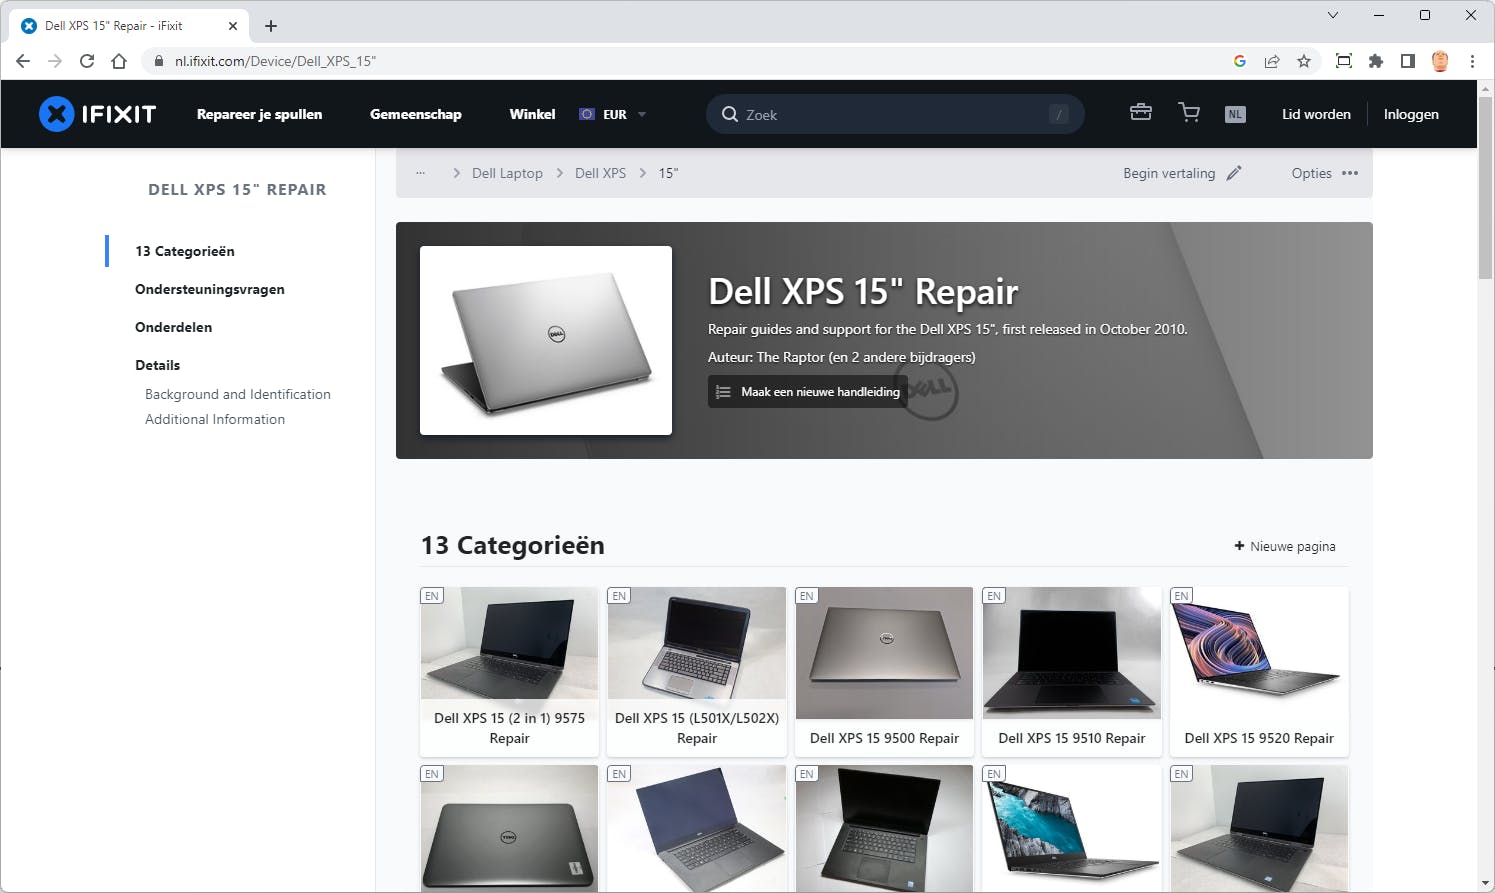Click in the Zoek search field
The height and width of the screenshot is (893, 1495).
[895, 114]
